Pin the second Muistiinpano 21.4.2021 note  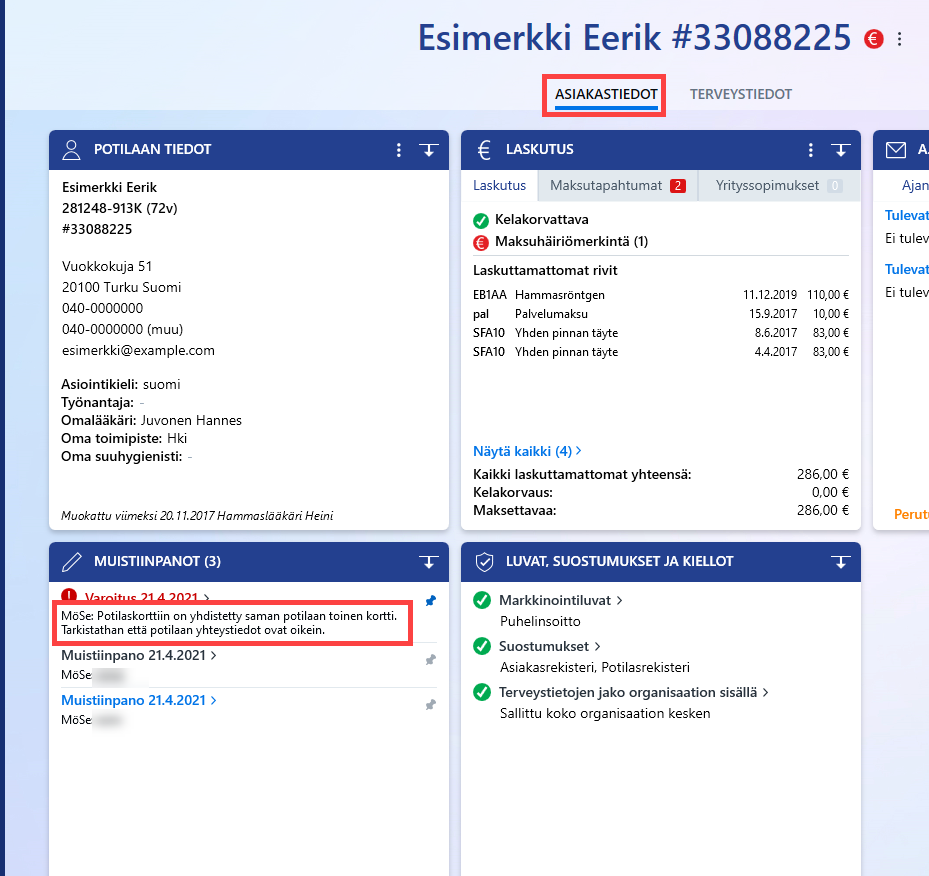pos(431,704)
